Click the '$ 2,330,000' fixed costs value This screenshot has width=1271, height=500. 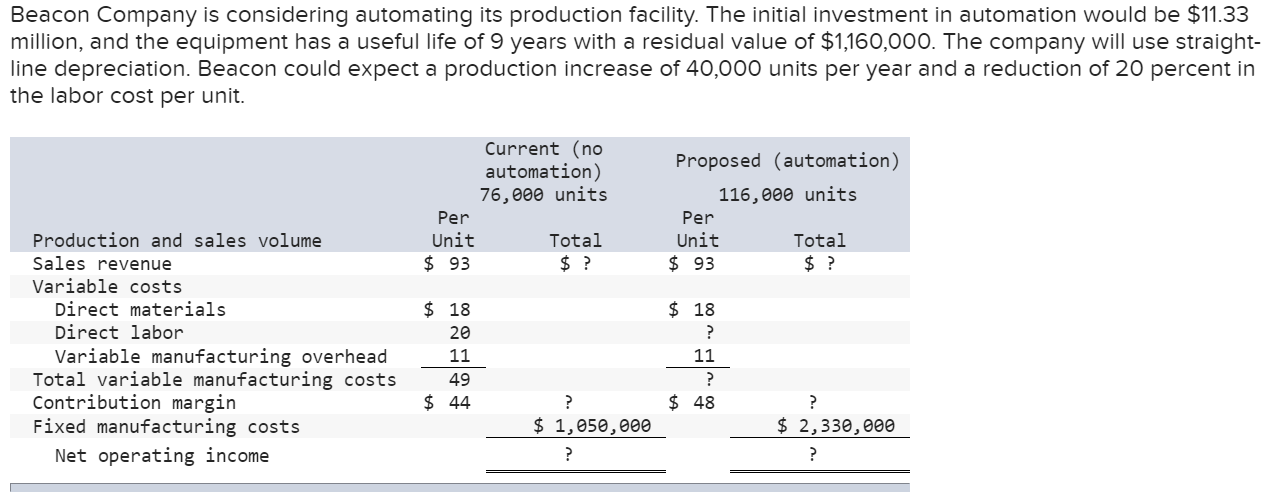(836, 427)
